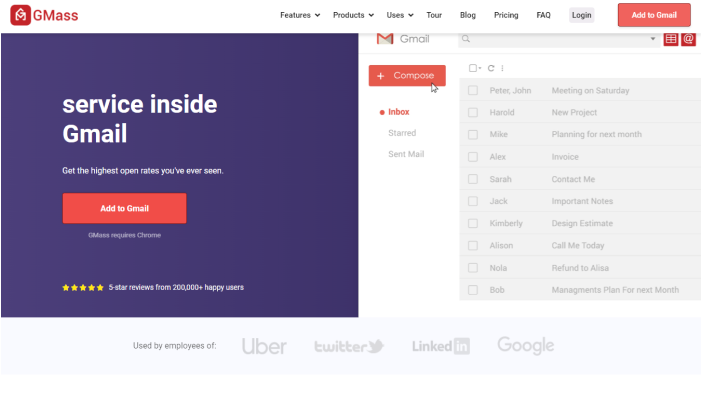Click the Google logo

pyautogui.click(x=526, y=345)
